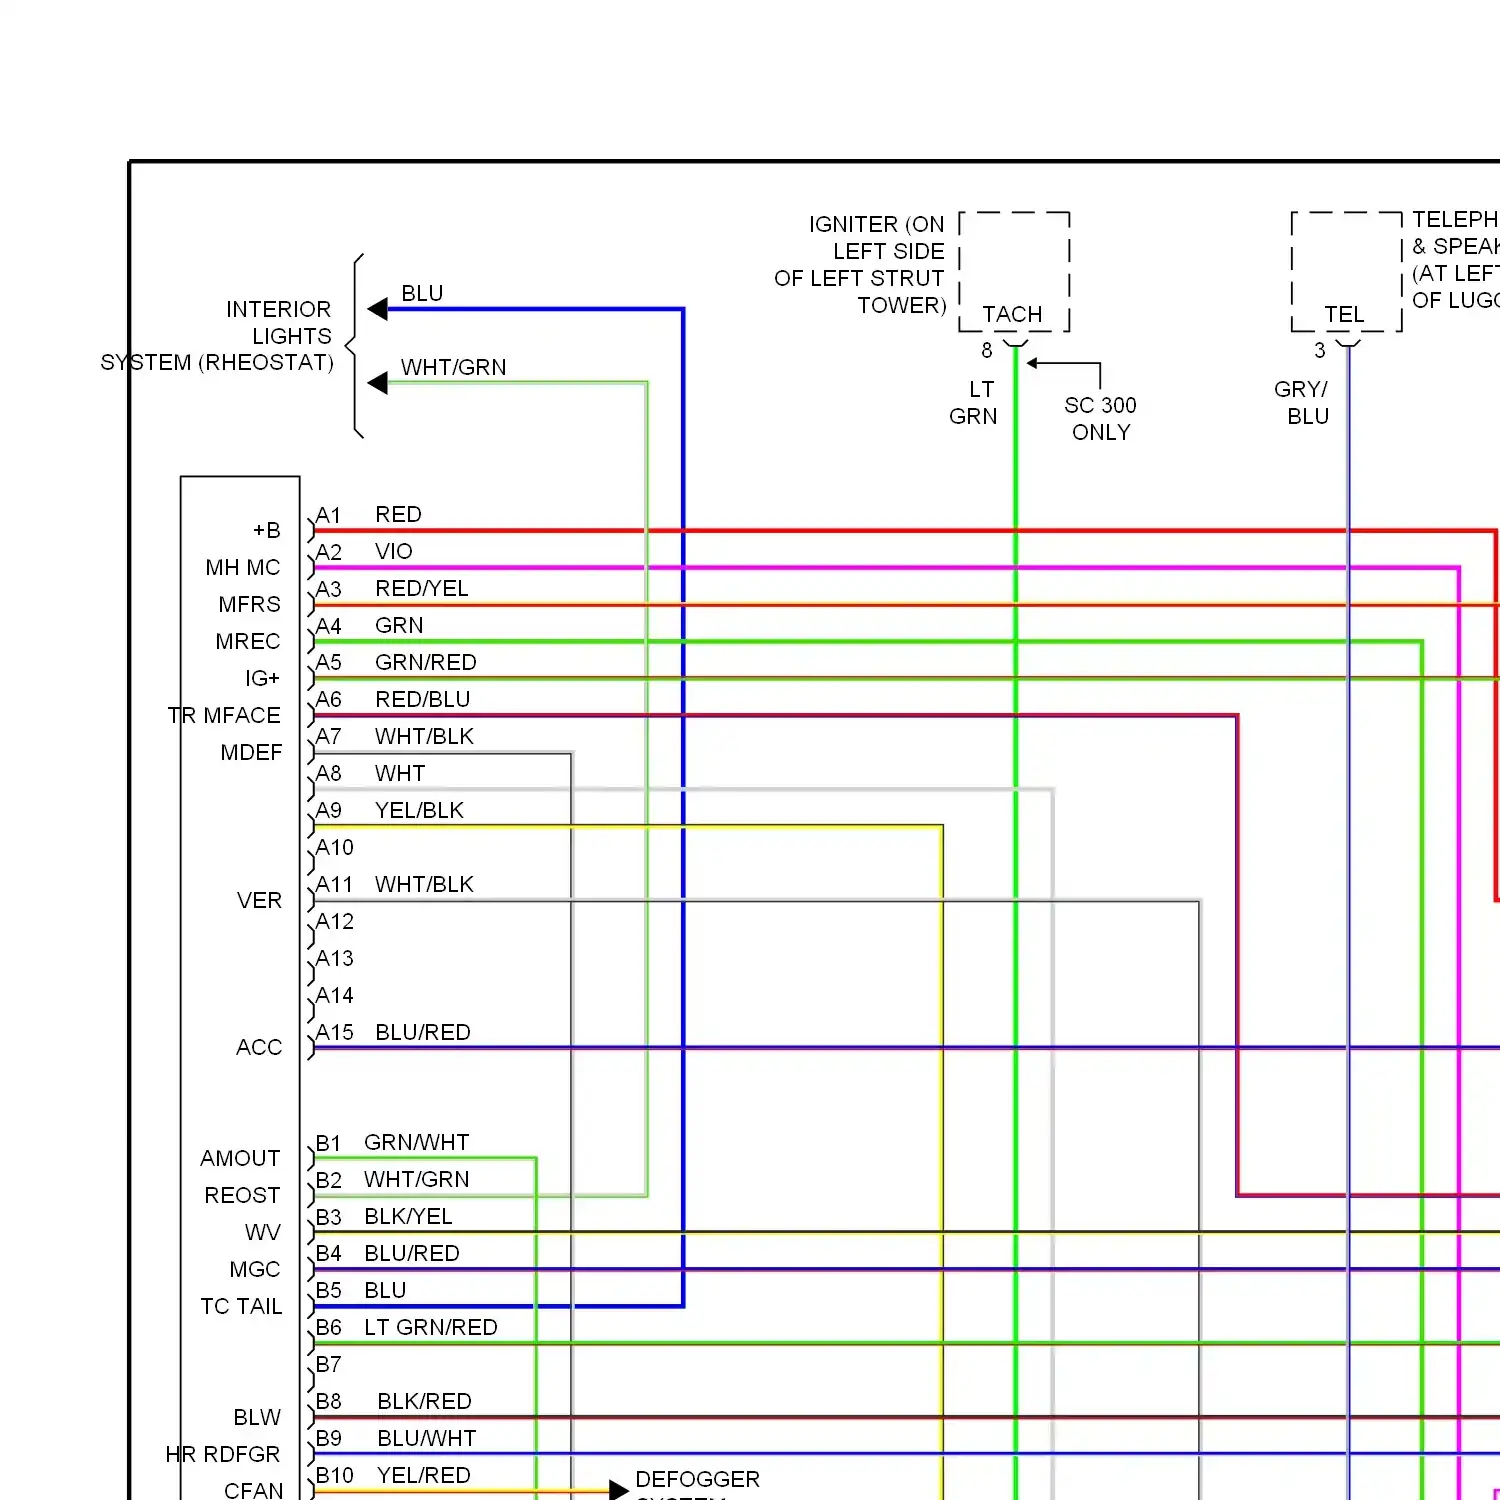Select the MH MC terminal label
This screenshot has width=1500, height=1500.
pyautogui.click(x=243, y=567)
